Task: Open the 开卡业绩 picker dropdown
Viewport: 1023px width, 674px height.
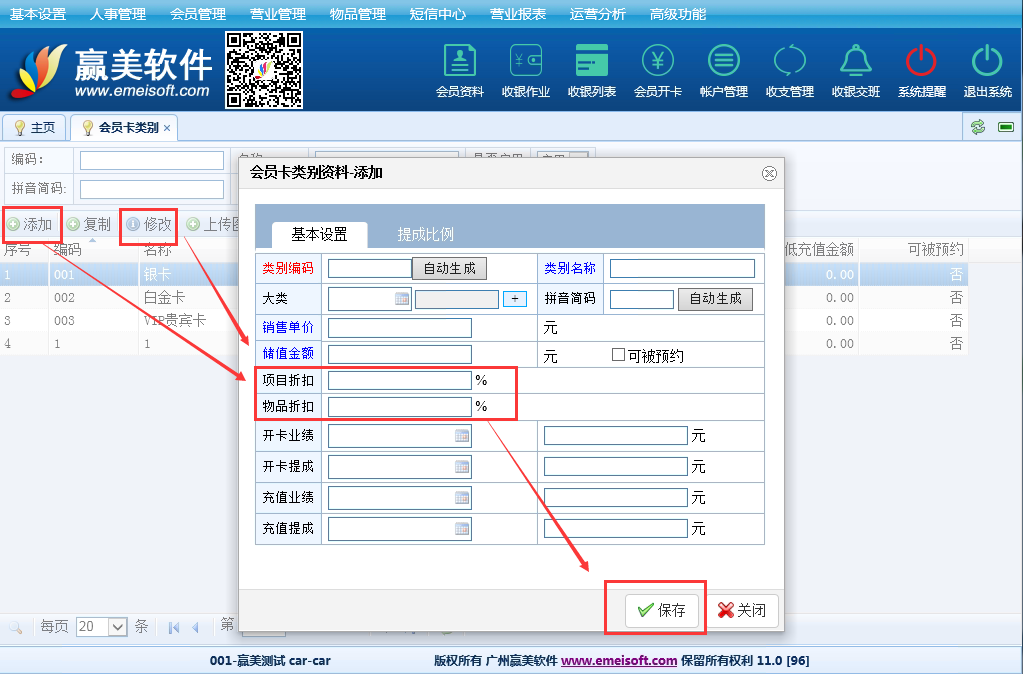Action: click(x=462, y=436)
